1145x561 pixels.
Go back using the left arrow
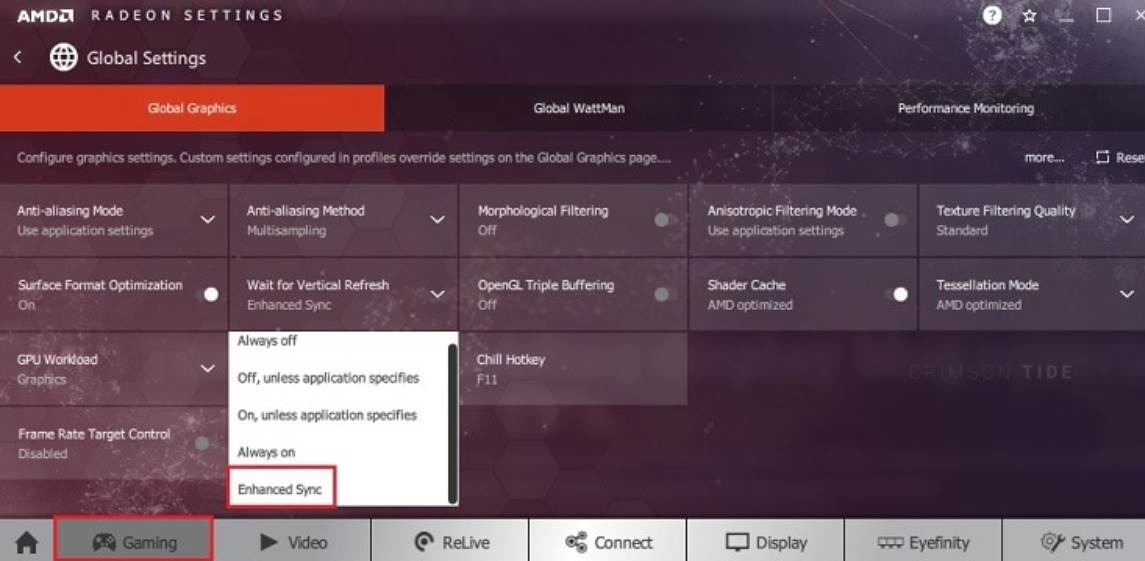coord(18,57)
